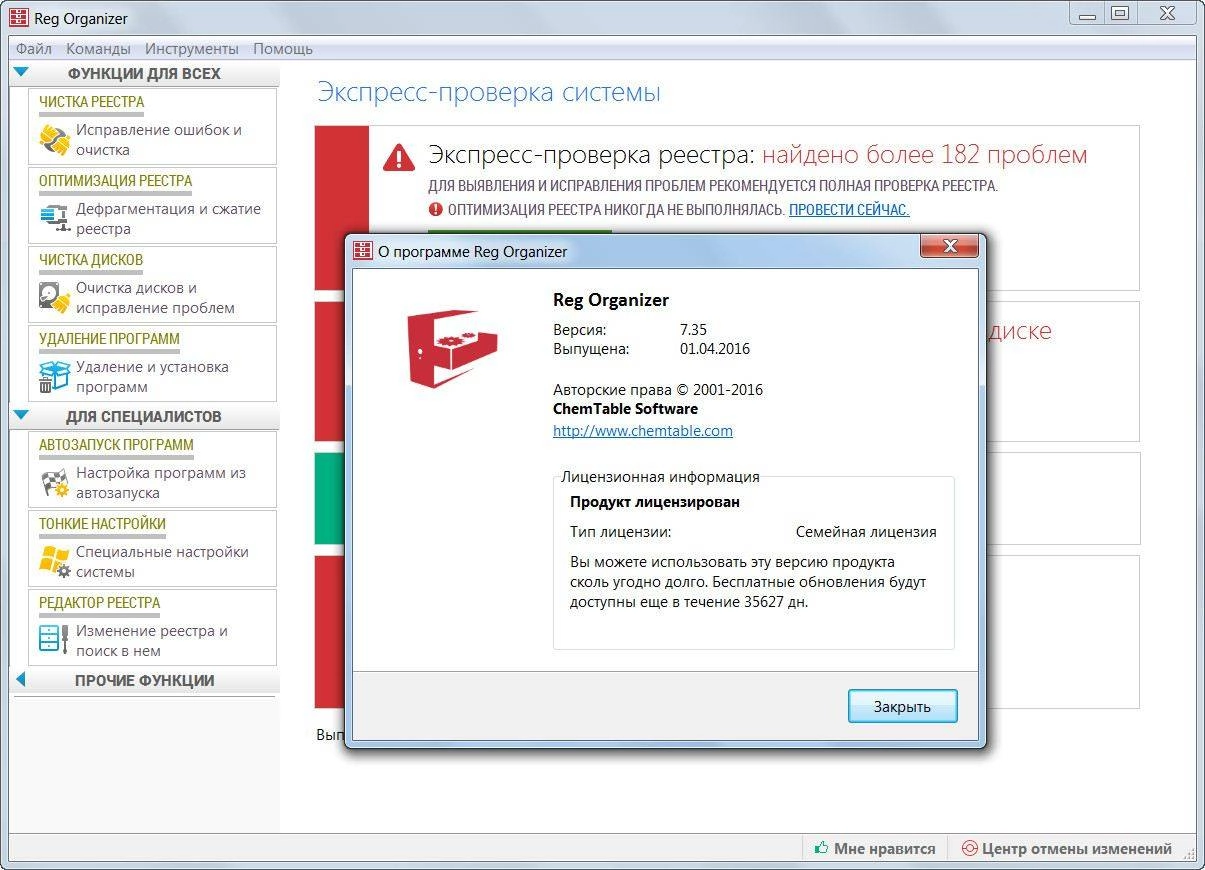The height and width of the screenshot is (870, 1205).
Task: Click the red exclamation icon near optimization notice
Action: tap(435, 209)
